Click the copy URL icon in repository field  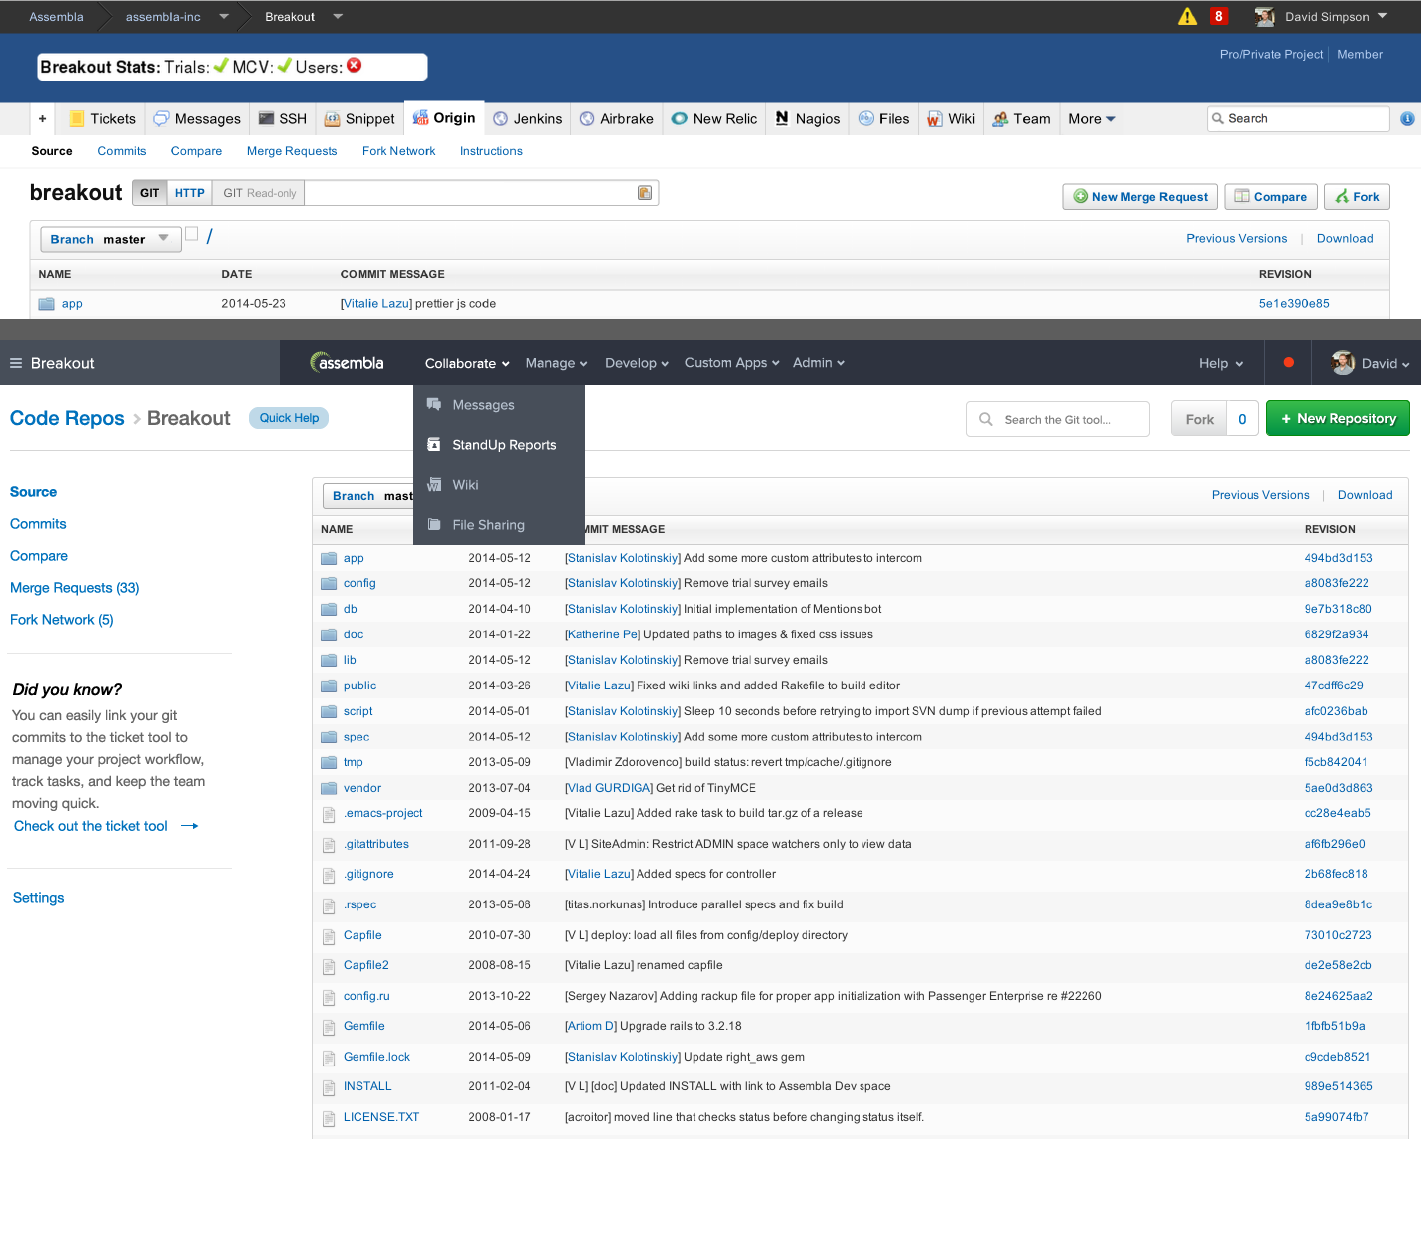[645, 193]
